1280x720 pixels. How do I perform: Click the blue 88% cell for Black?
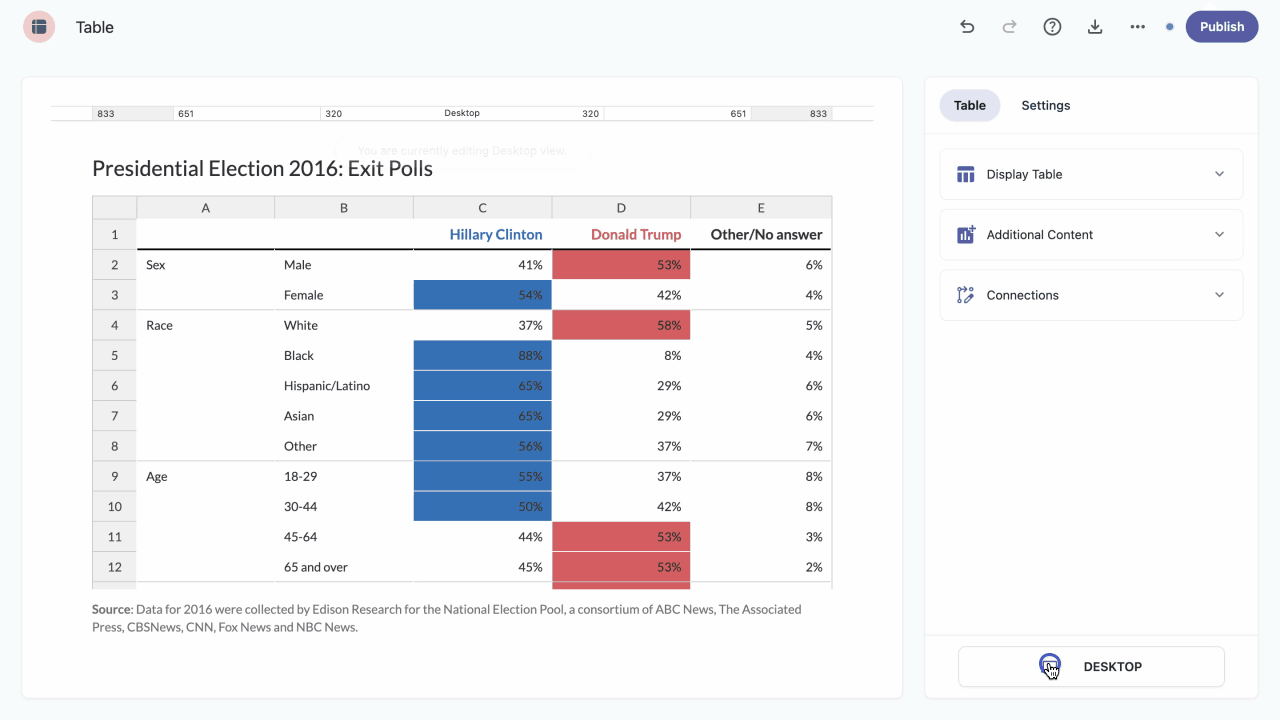482,356
